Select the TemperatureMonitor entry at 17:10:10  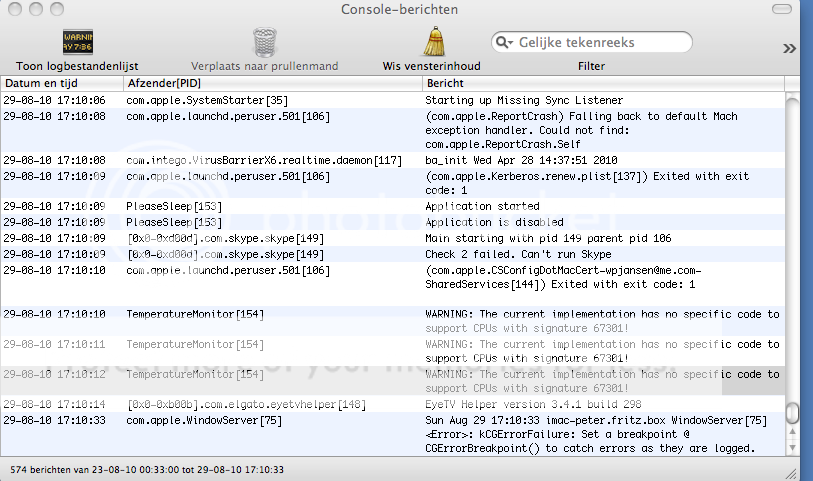click(195, 314)
